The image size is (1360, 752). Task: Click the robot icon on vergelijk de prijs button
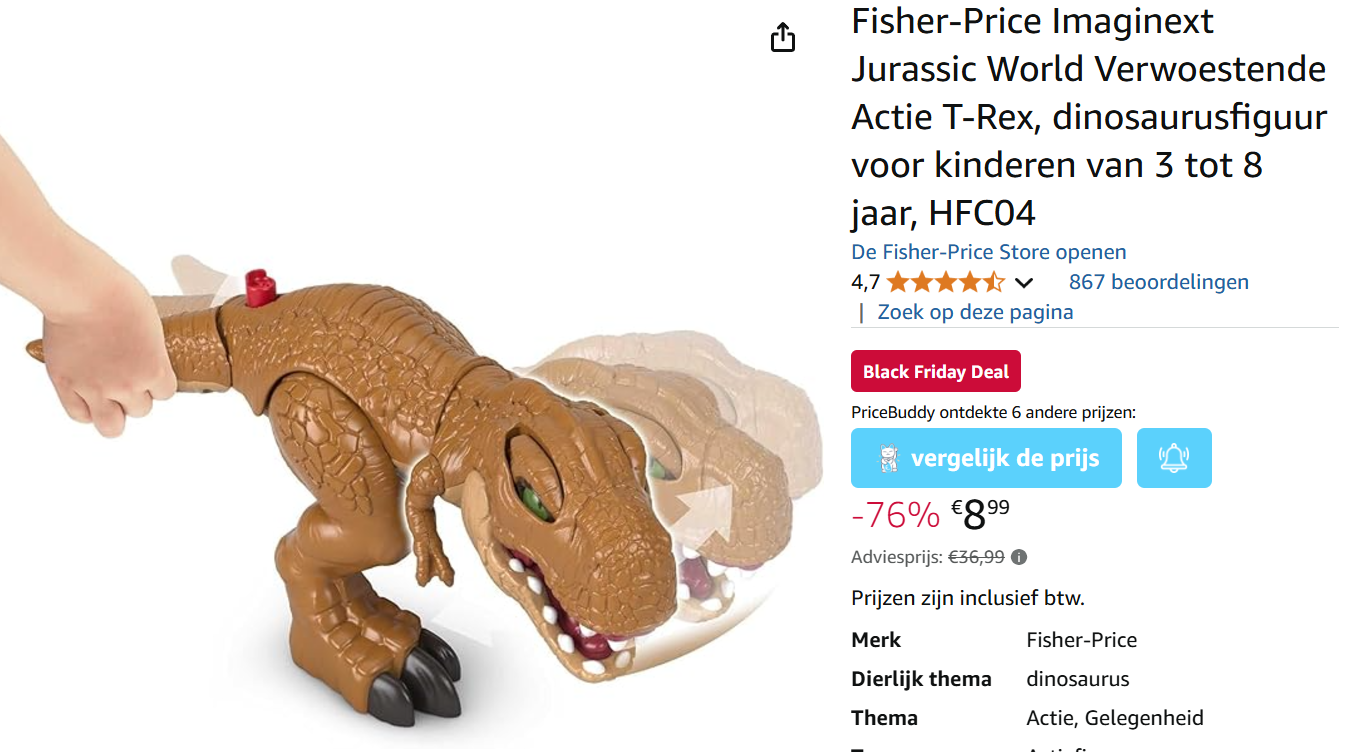coord(888,457)
